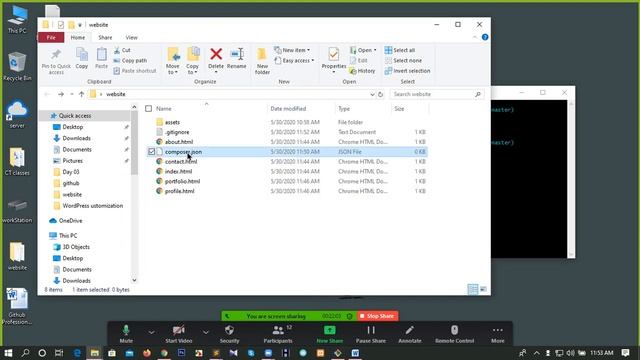
Task: Refresh the website folder view
Action: 380,94
